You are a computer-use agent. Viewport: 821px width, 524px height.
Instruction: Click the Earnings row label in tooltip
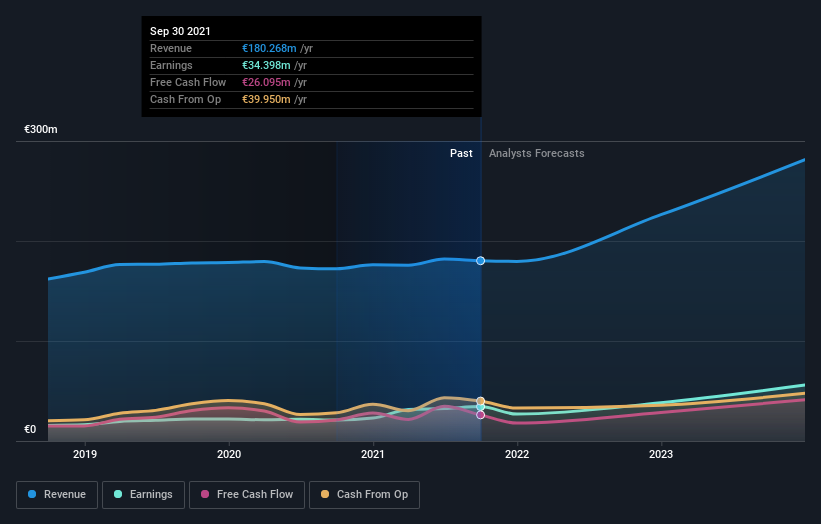tap(171, 65)
